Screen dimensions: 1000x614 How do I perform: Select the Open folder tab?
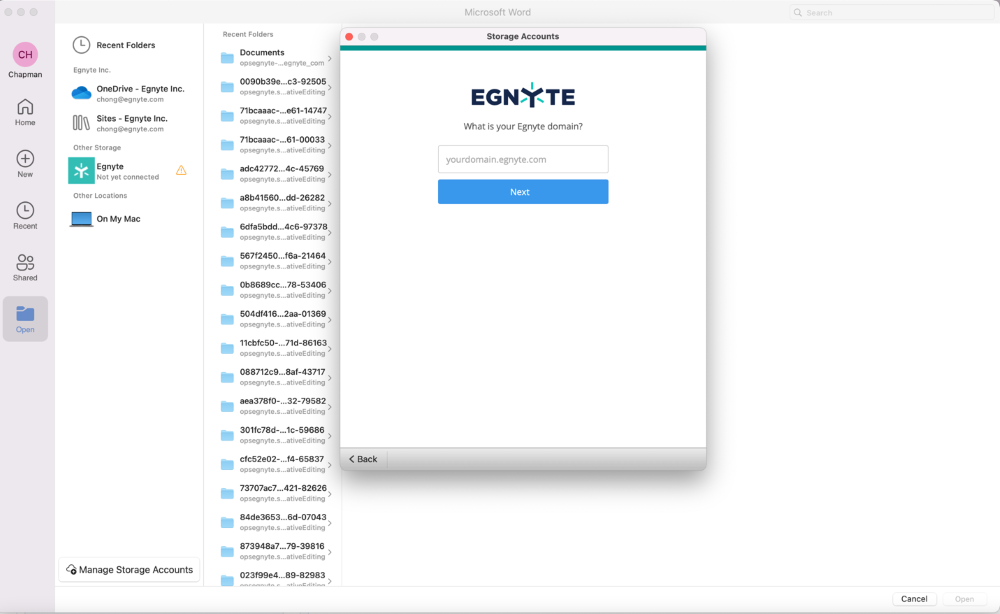click(x=25, y=319)
